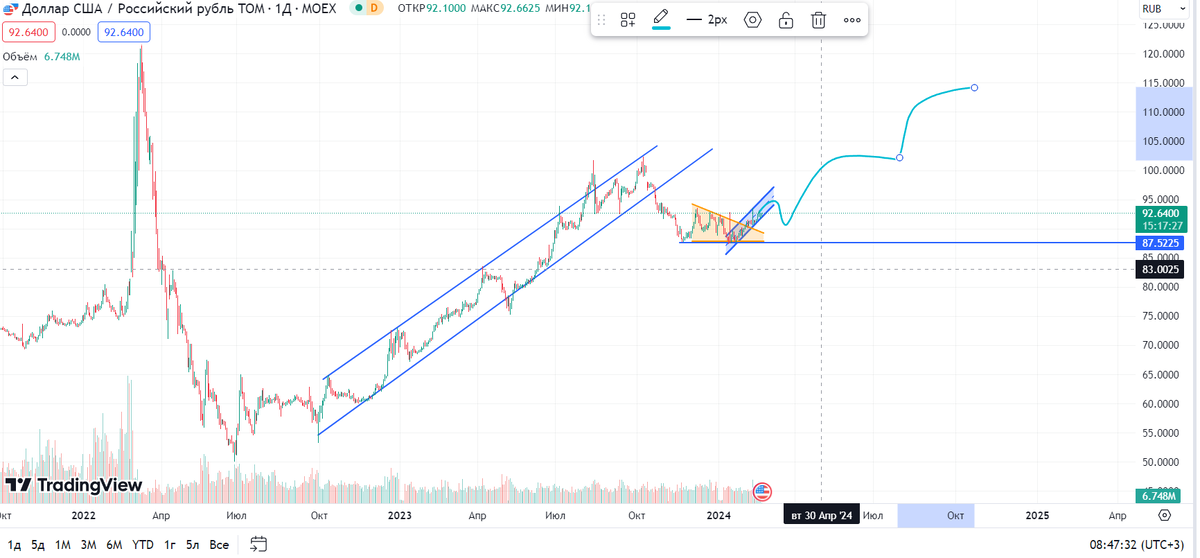This screenshot has width=1200, height=558.
Task: Click the вт 30 Апр '24 date label
Action: click(x=821, y=516)
